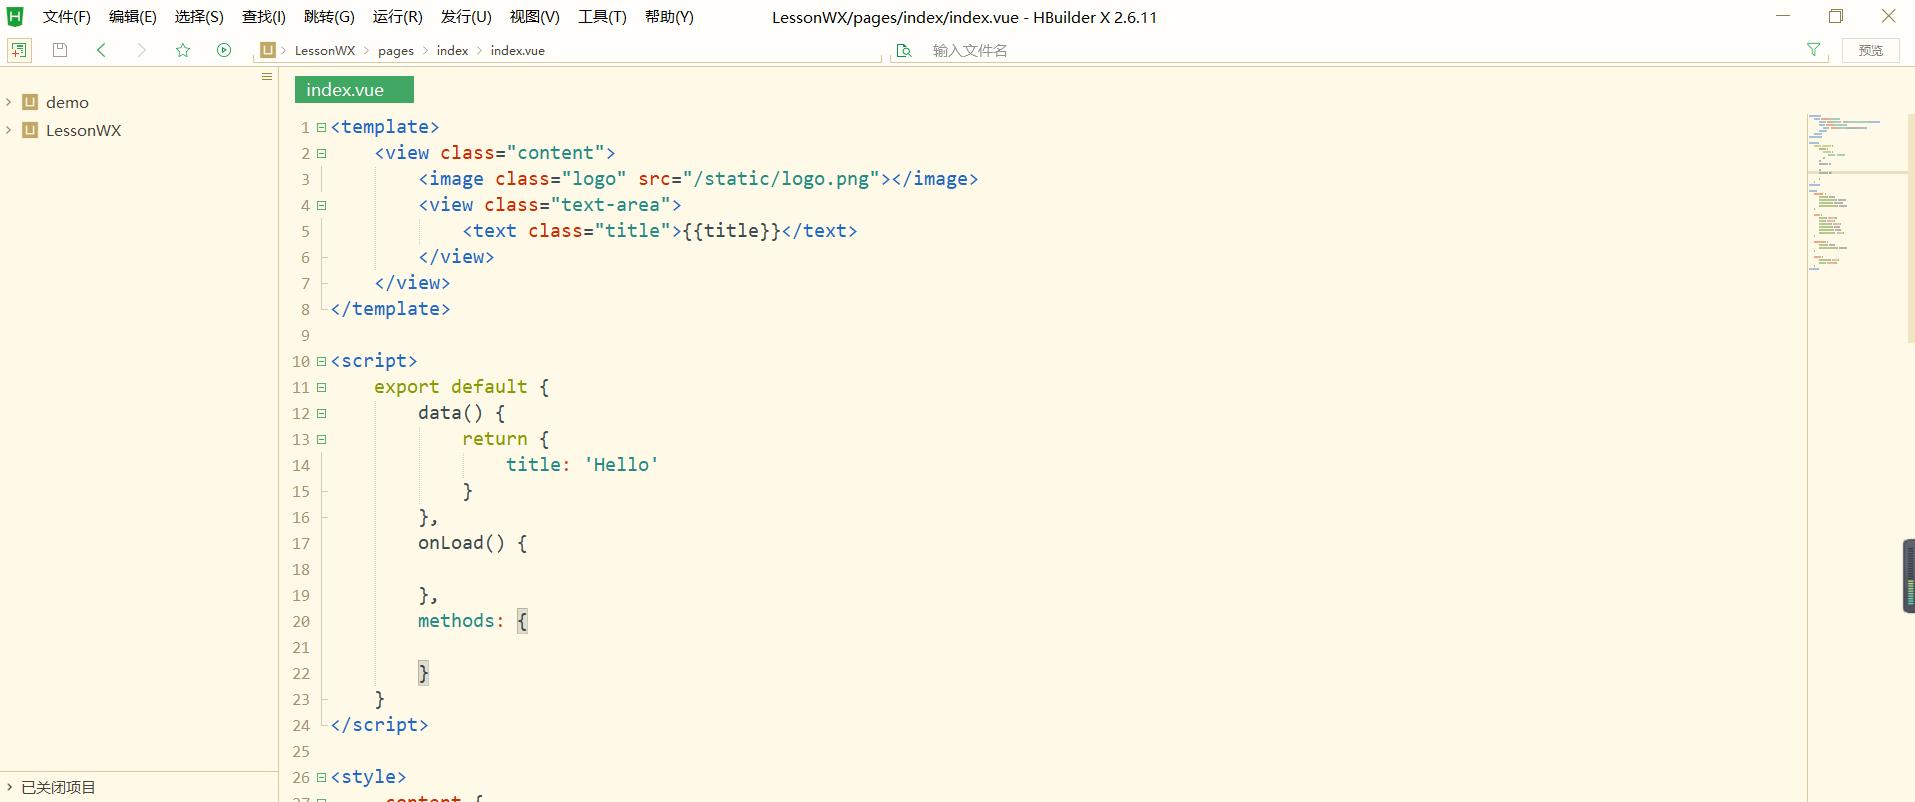This screenshot has width=1915, height=802.
Task: Click the run play icon
Action: coord(224,50)
